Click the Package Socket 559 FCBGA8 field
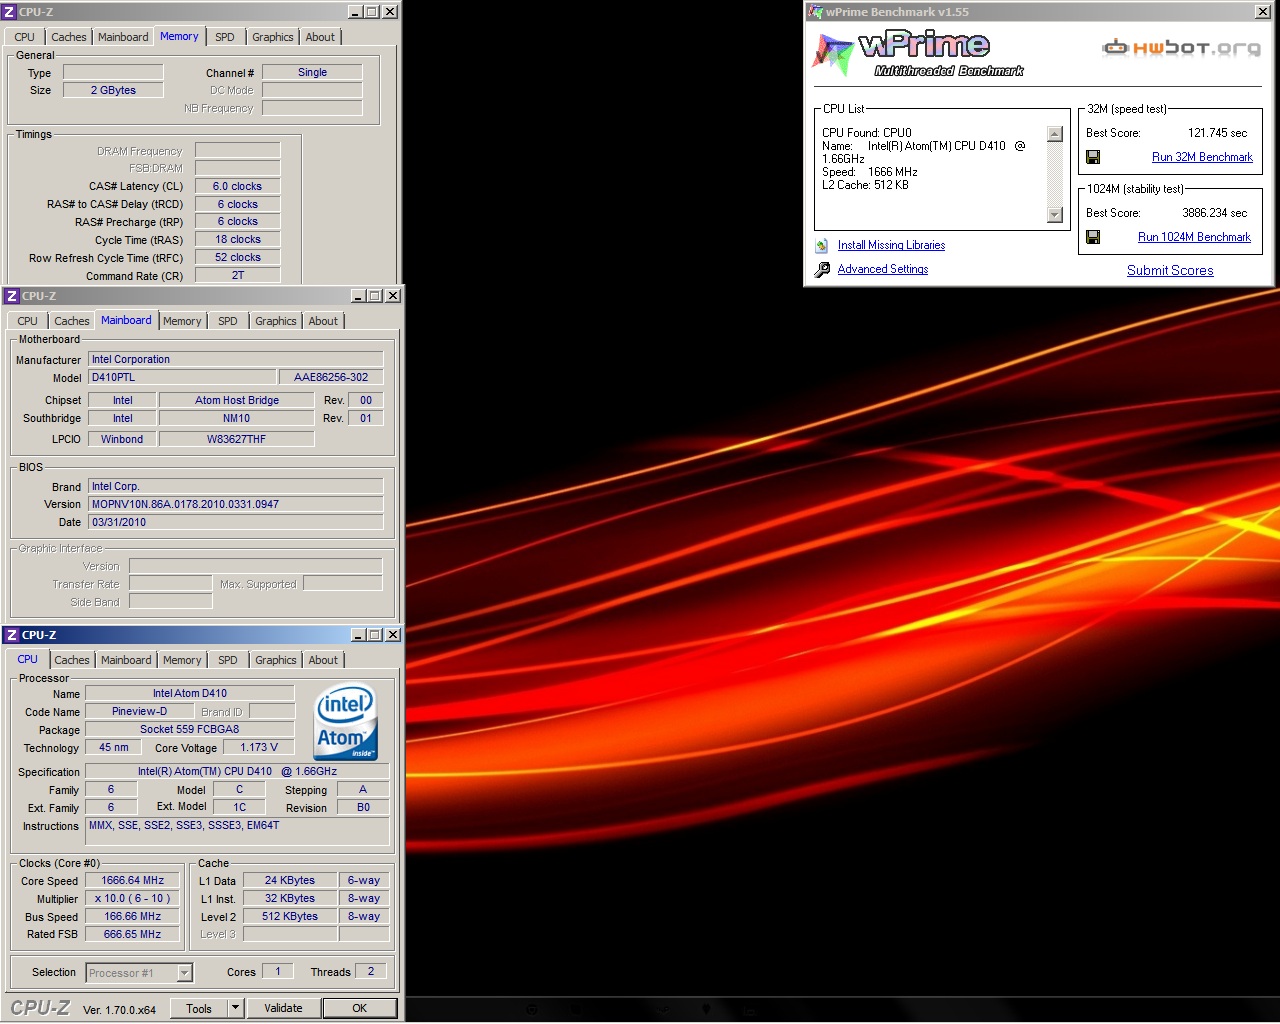This screenshot has width=1280, height=1024. tap(190, 729)
